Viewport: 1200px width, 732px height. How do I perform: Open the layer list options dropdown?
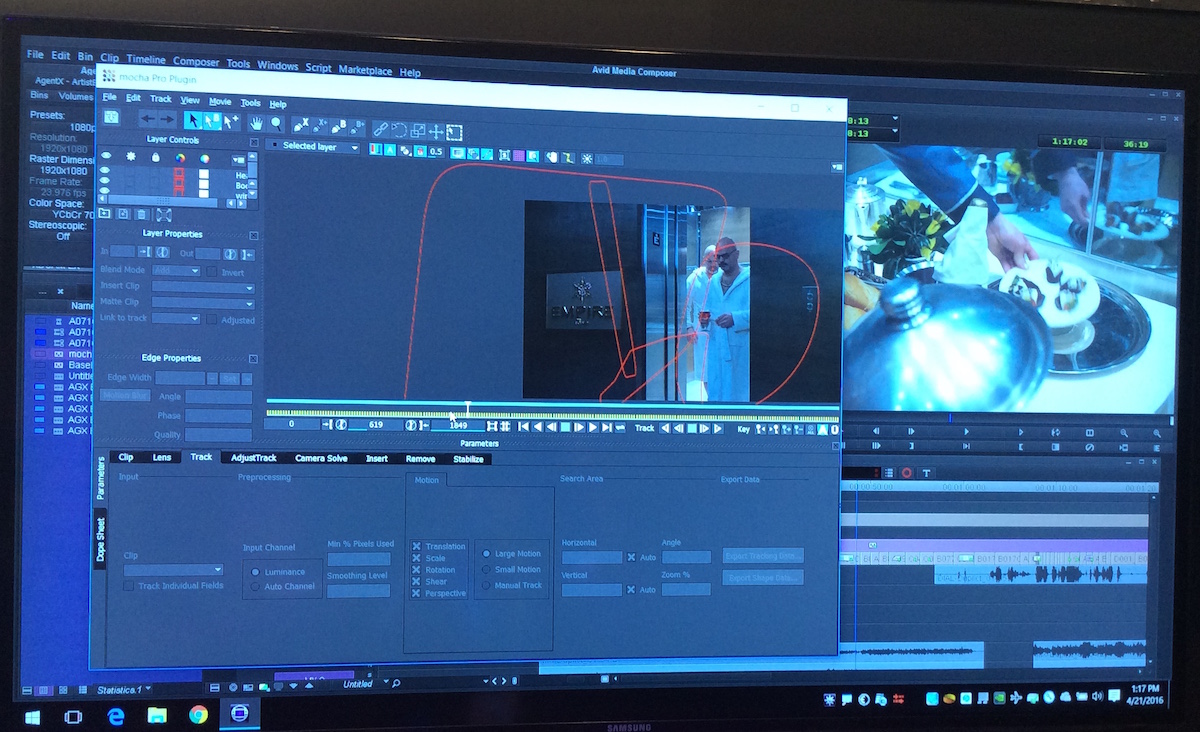pyautogui.click(x=239, y=160)
